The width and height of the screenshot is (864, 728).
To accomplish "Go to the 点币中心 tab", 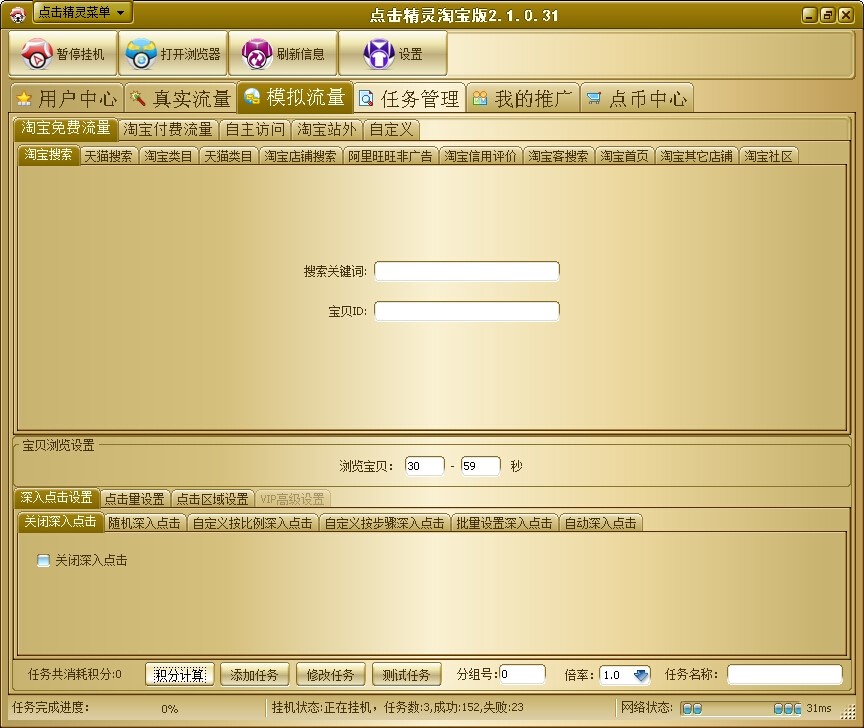I will [x=637, y=99].
